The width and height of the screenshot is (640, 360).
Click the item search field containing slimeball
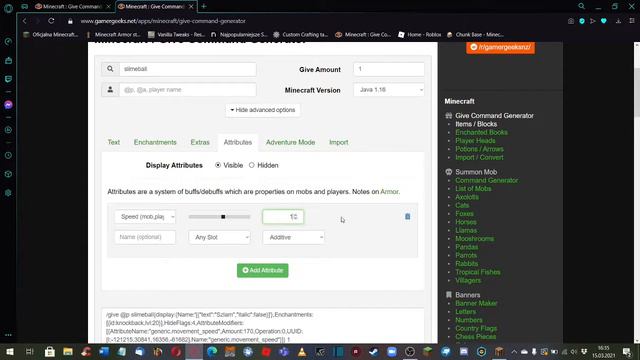click(x=188, y=69)
